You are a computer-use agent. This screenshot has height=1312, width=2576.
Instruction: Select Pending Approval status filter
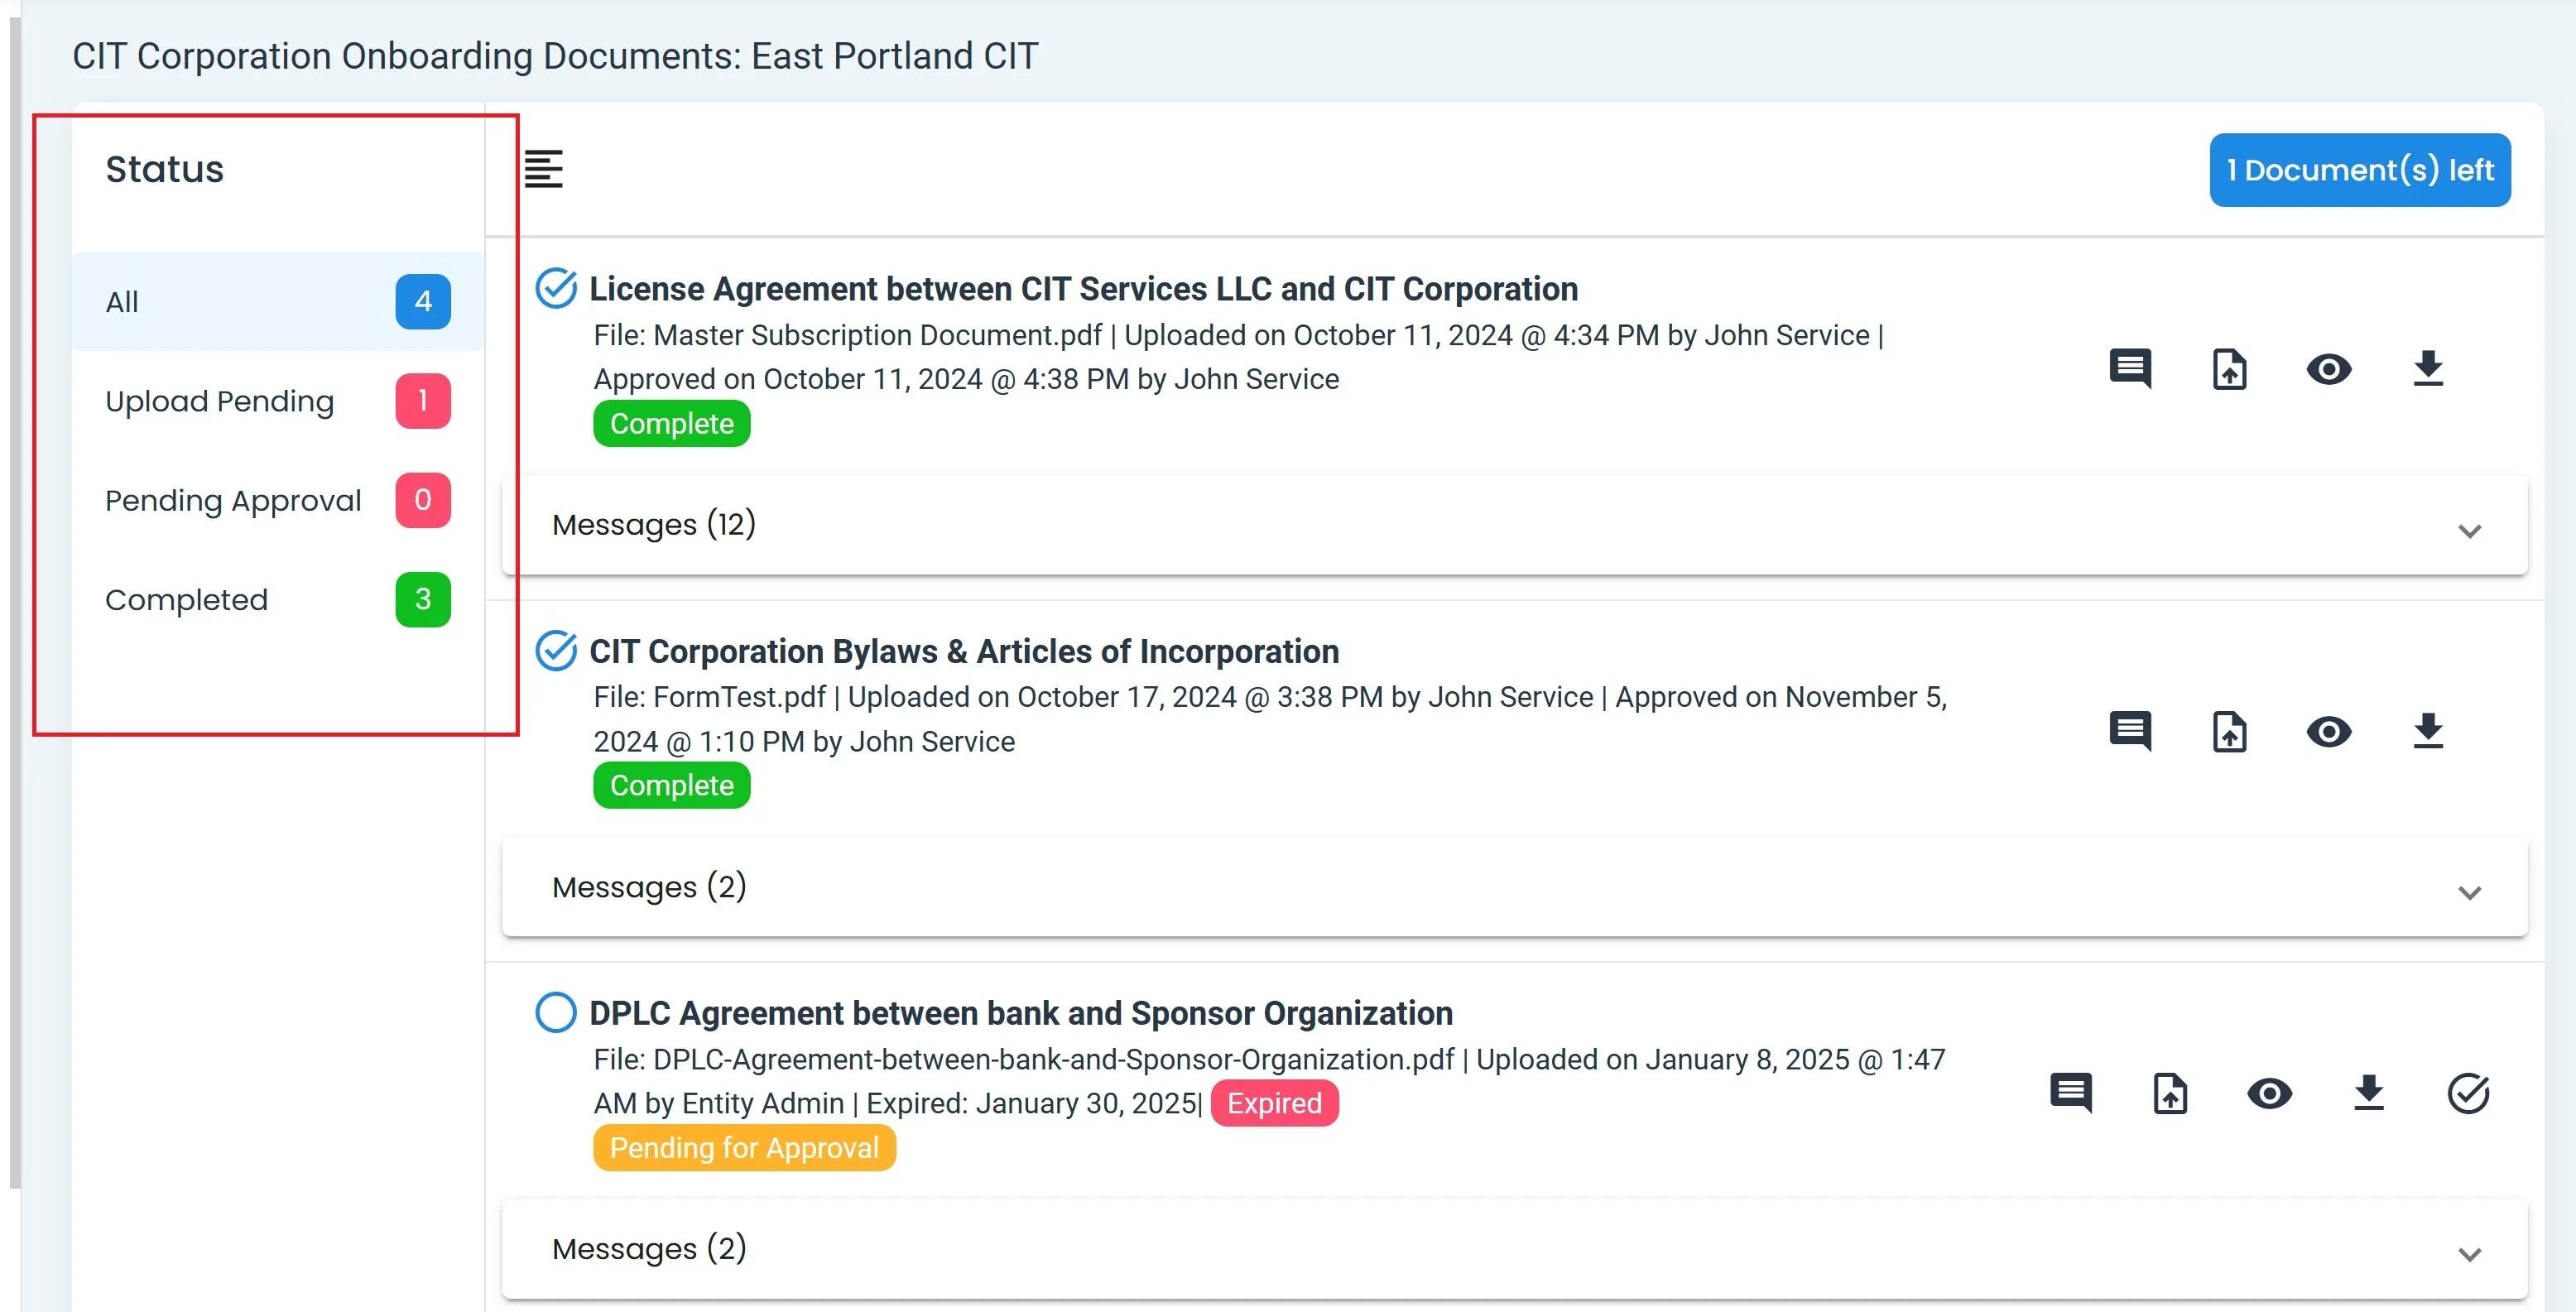(277, 500)
